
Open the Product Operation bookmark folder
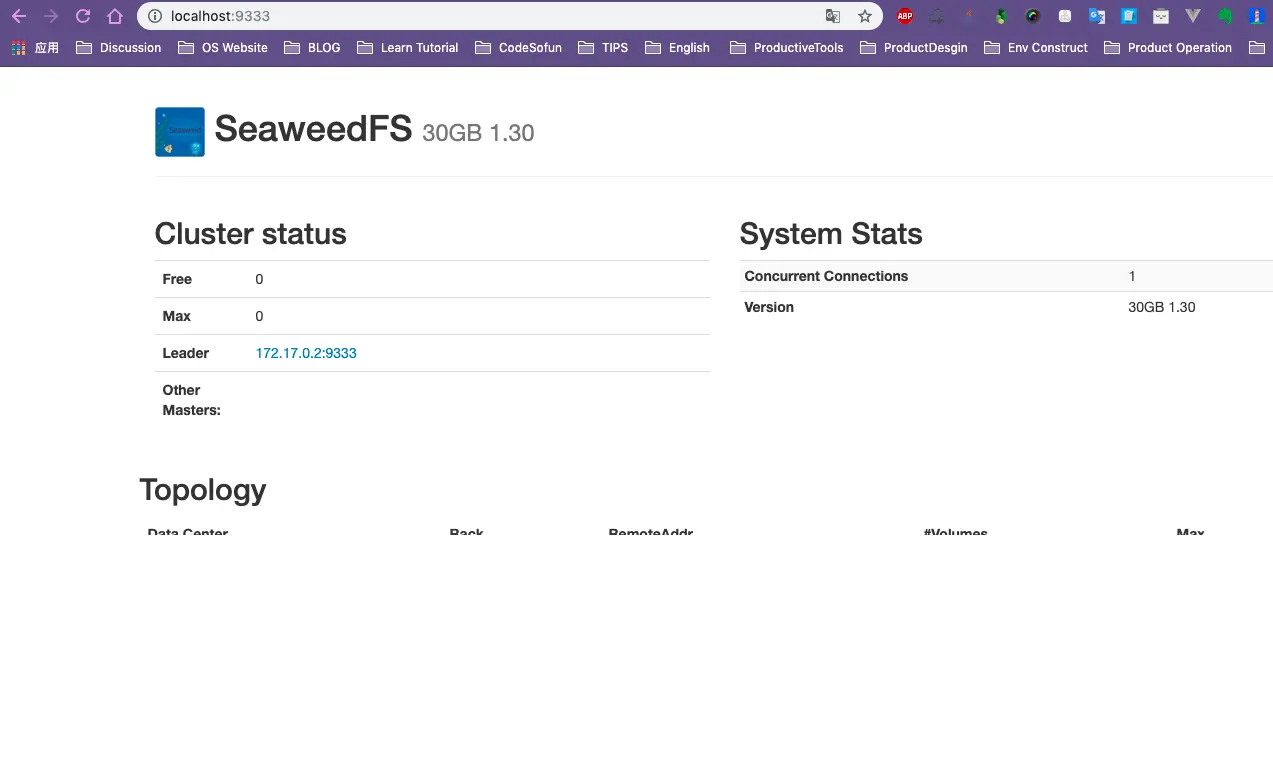coord(1167,47)
